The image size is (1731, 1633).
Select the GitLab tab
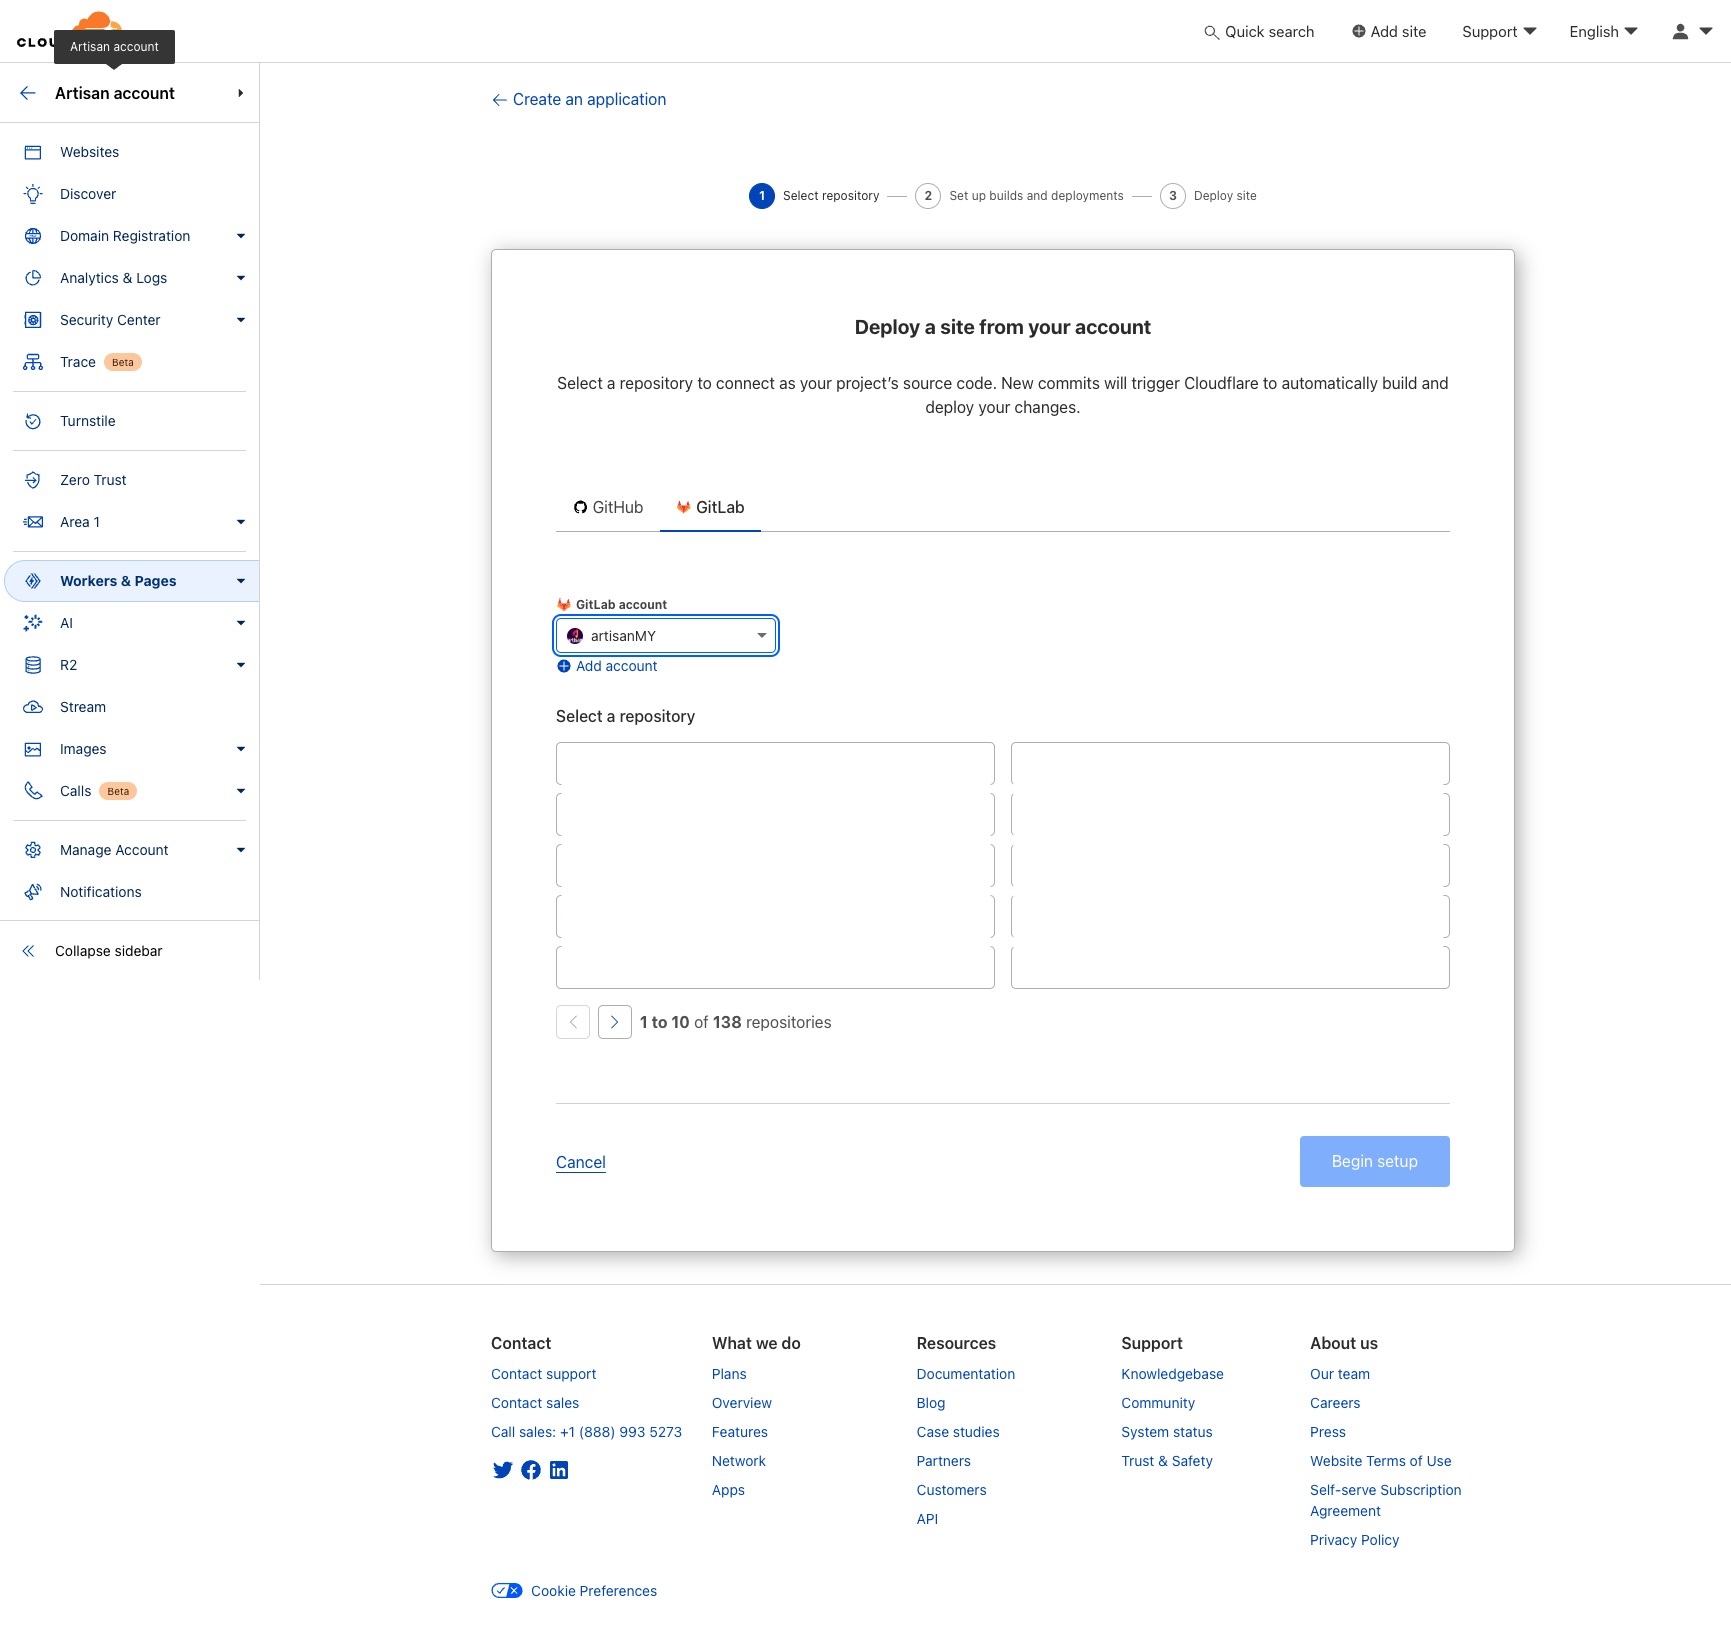pyautogui.click(x=710, y=507)
